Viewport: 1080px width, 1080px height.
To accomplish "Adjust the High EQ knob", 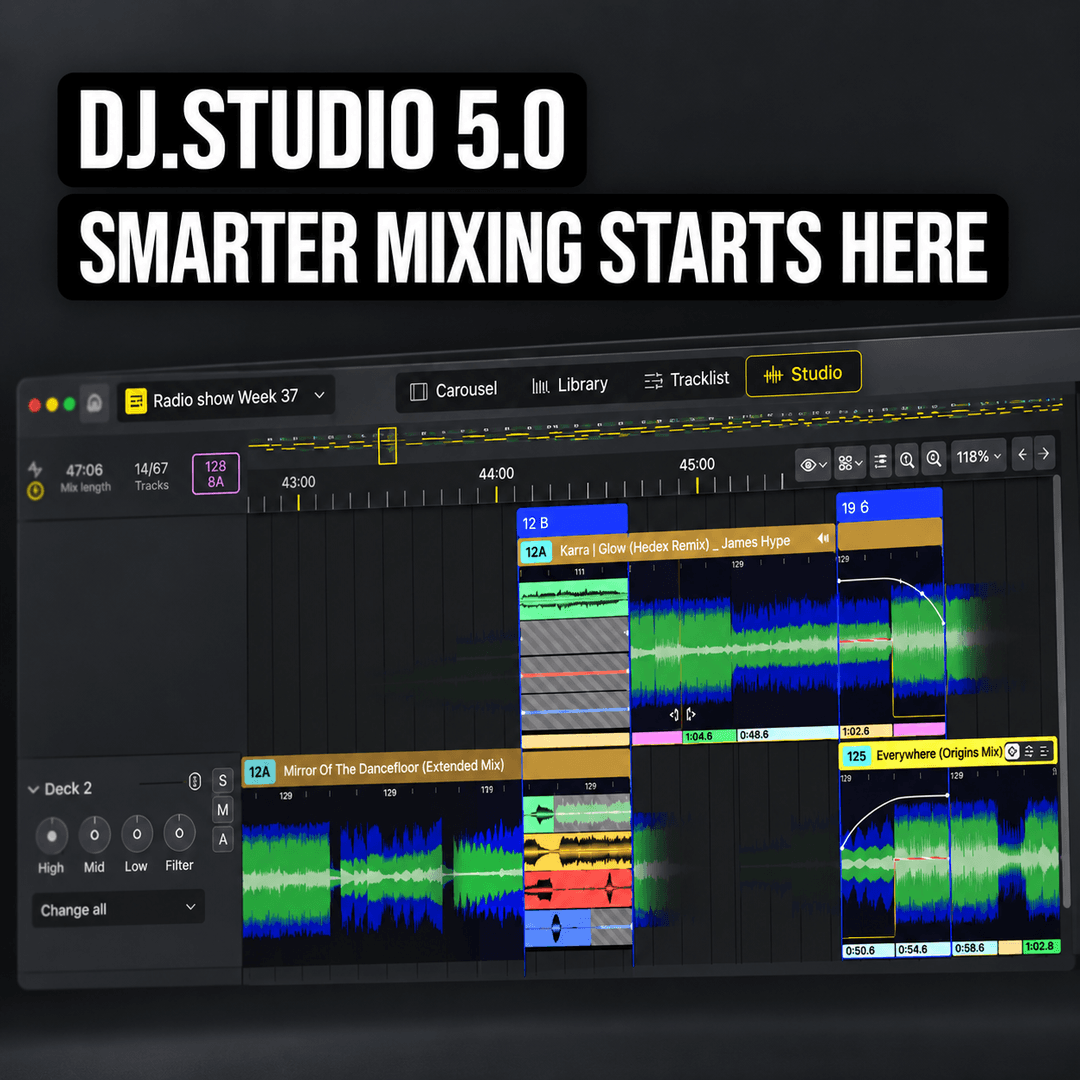I will [x=52, y=835].
